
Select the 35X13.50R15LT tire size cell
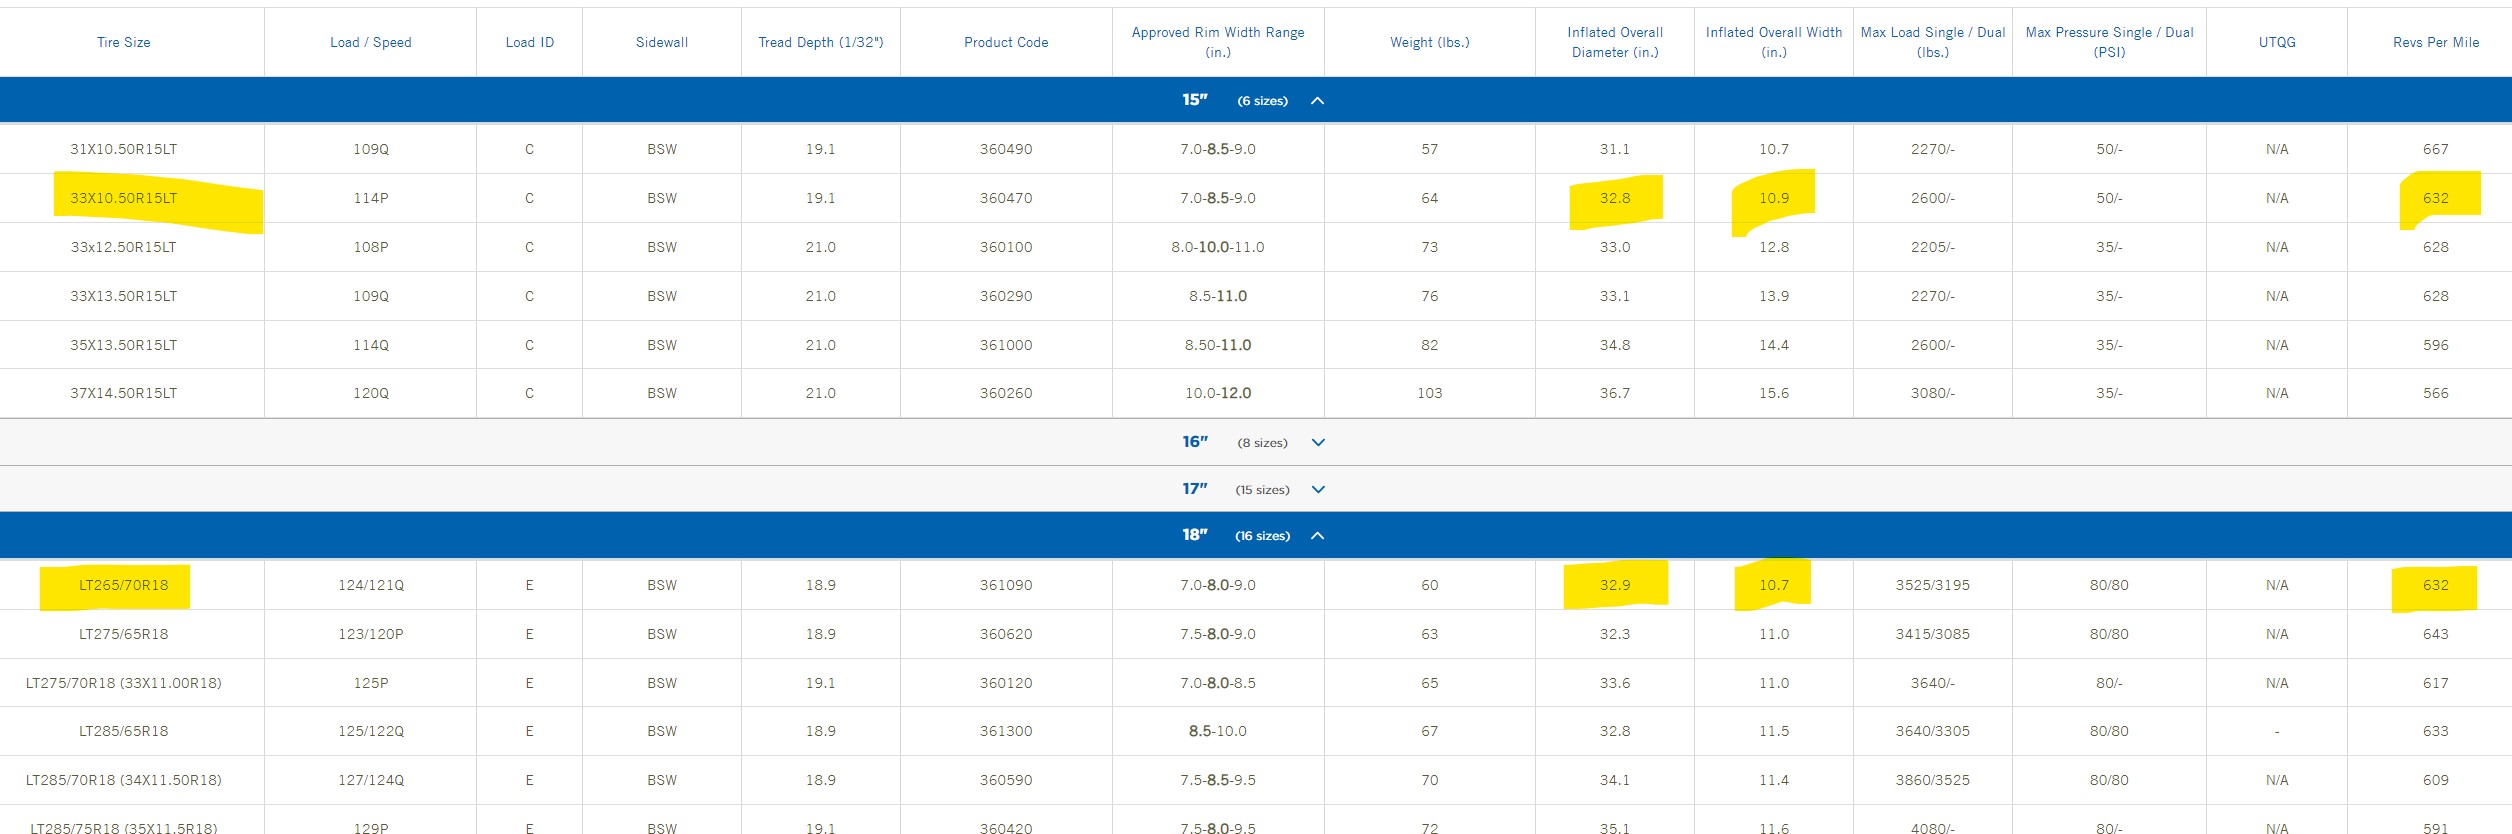coord(124,345)
